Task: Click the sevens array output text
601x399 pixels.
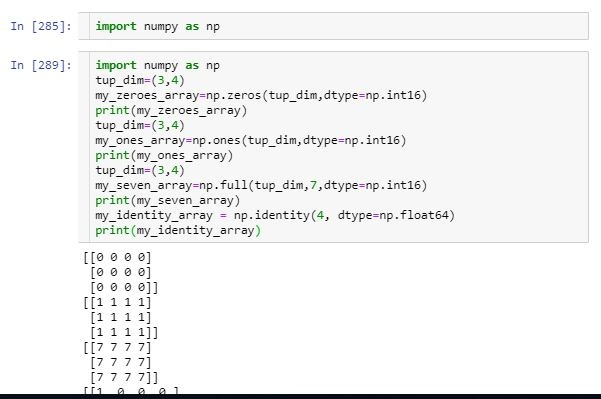Action: point(120,362)
